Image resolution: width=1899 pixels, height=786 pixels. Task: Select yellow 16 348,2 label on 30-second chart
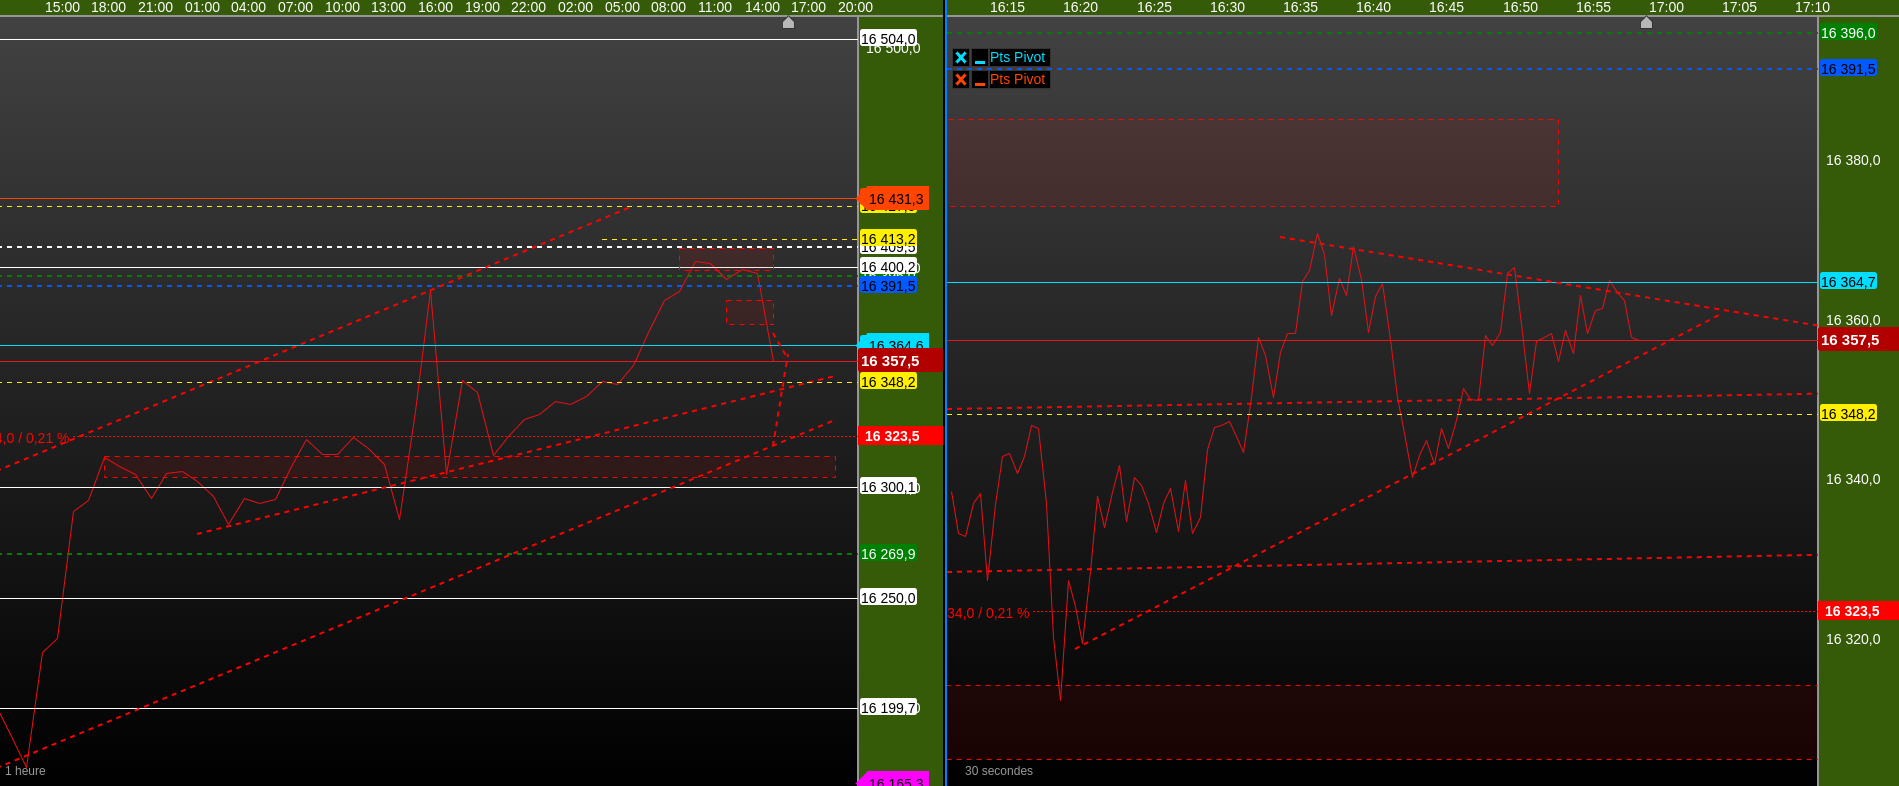[1848, 414]
